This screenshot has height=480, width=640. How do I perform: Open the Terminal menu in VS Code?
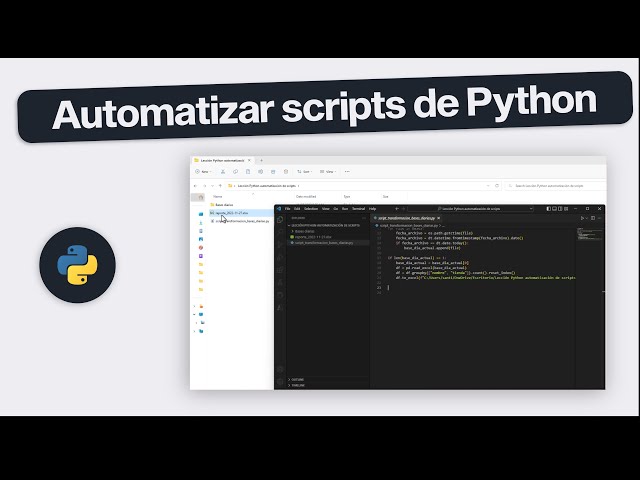[358, 209]
